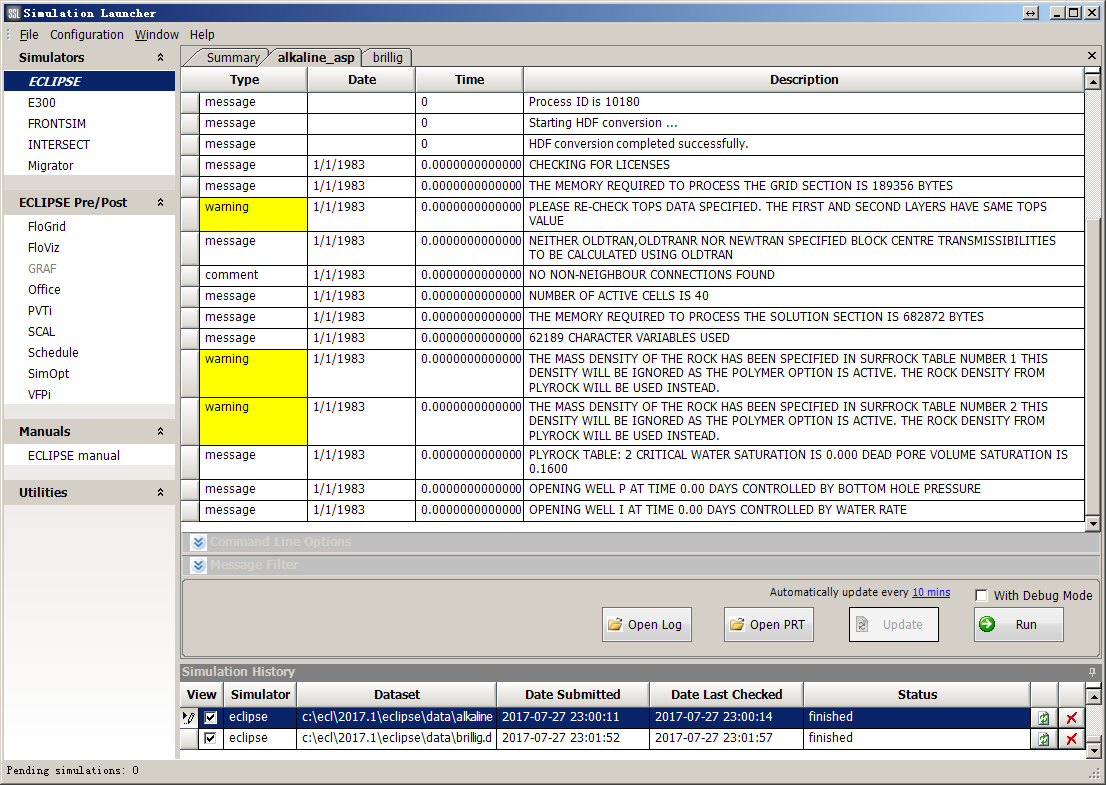Sort messages by the Type column header
Viewport: 1106px width, 785px height.
coord(244,80)
